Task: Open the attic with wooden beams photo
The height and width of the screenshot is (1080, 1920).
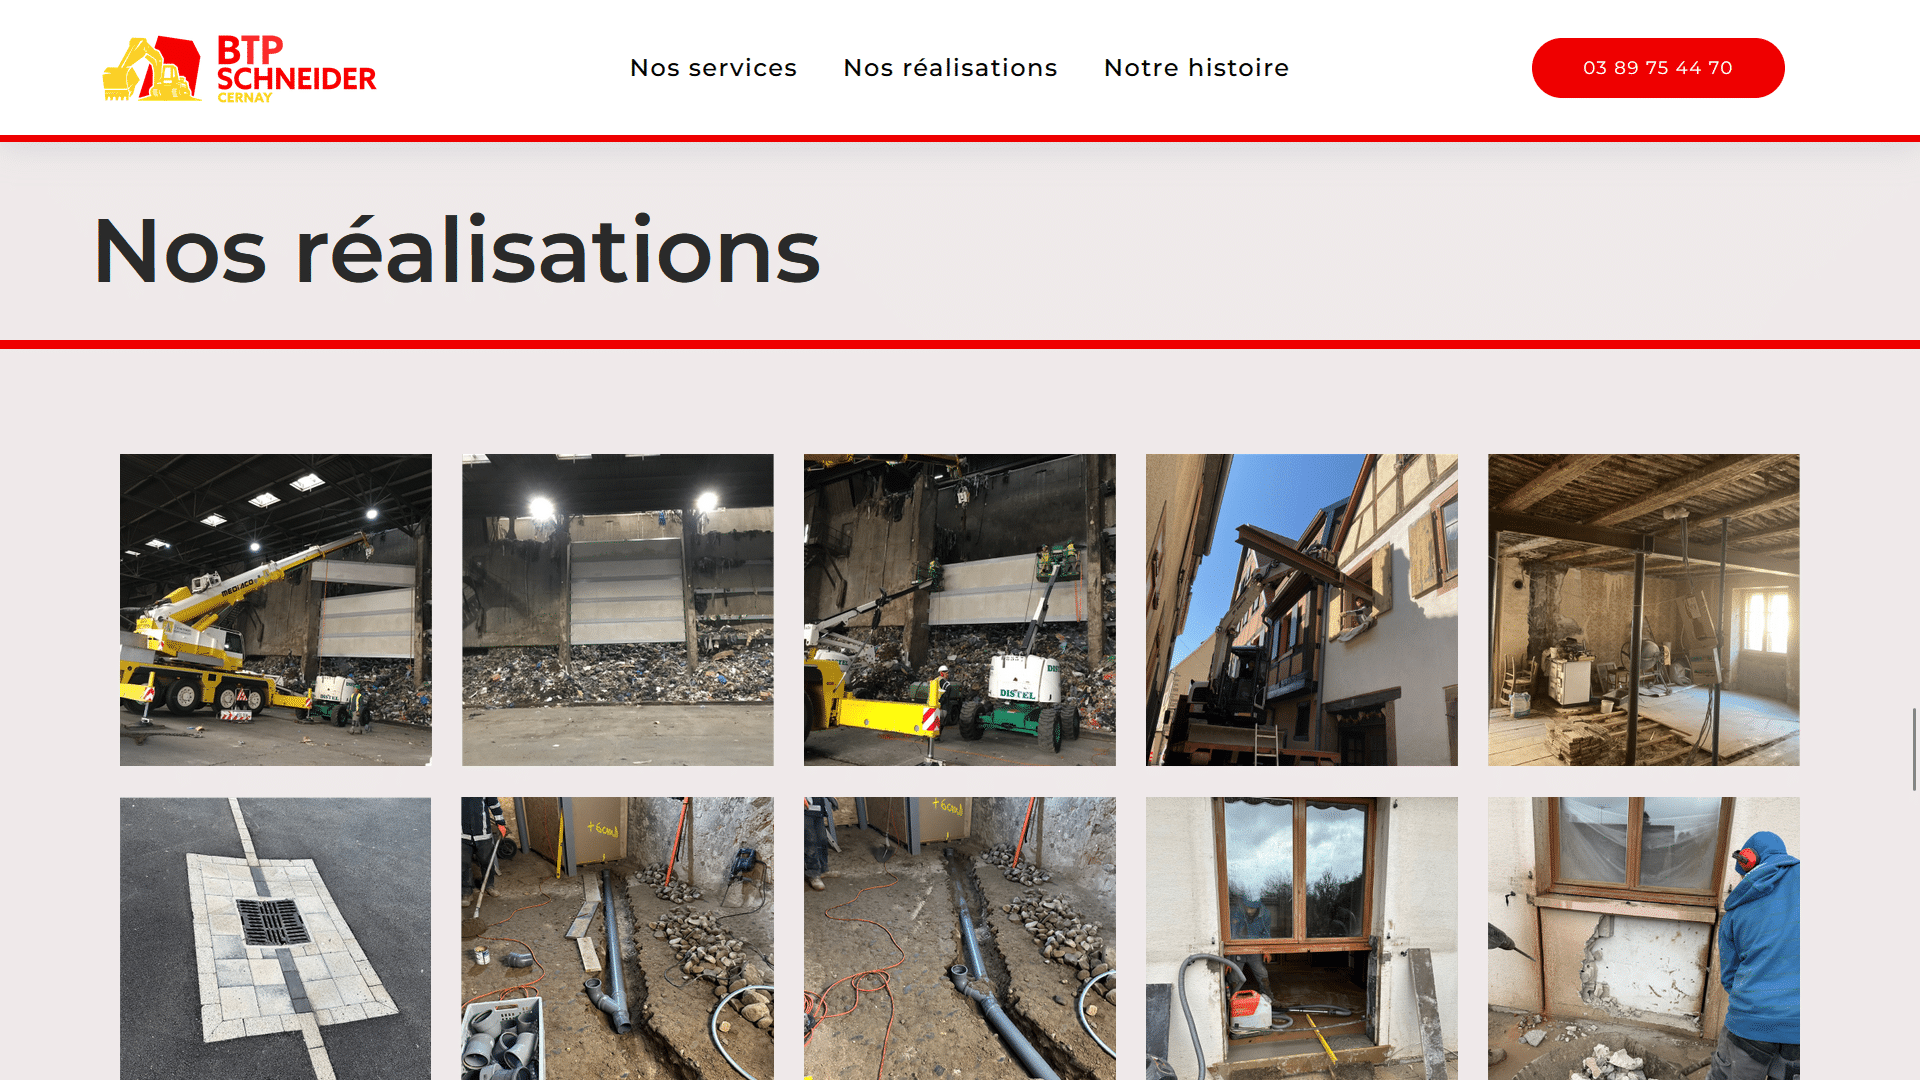Action: click(1644, 610)
